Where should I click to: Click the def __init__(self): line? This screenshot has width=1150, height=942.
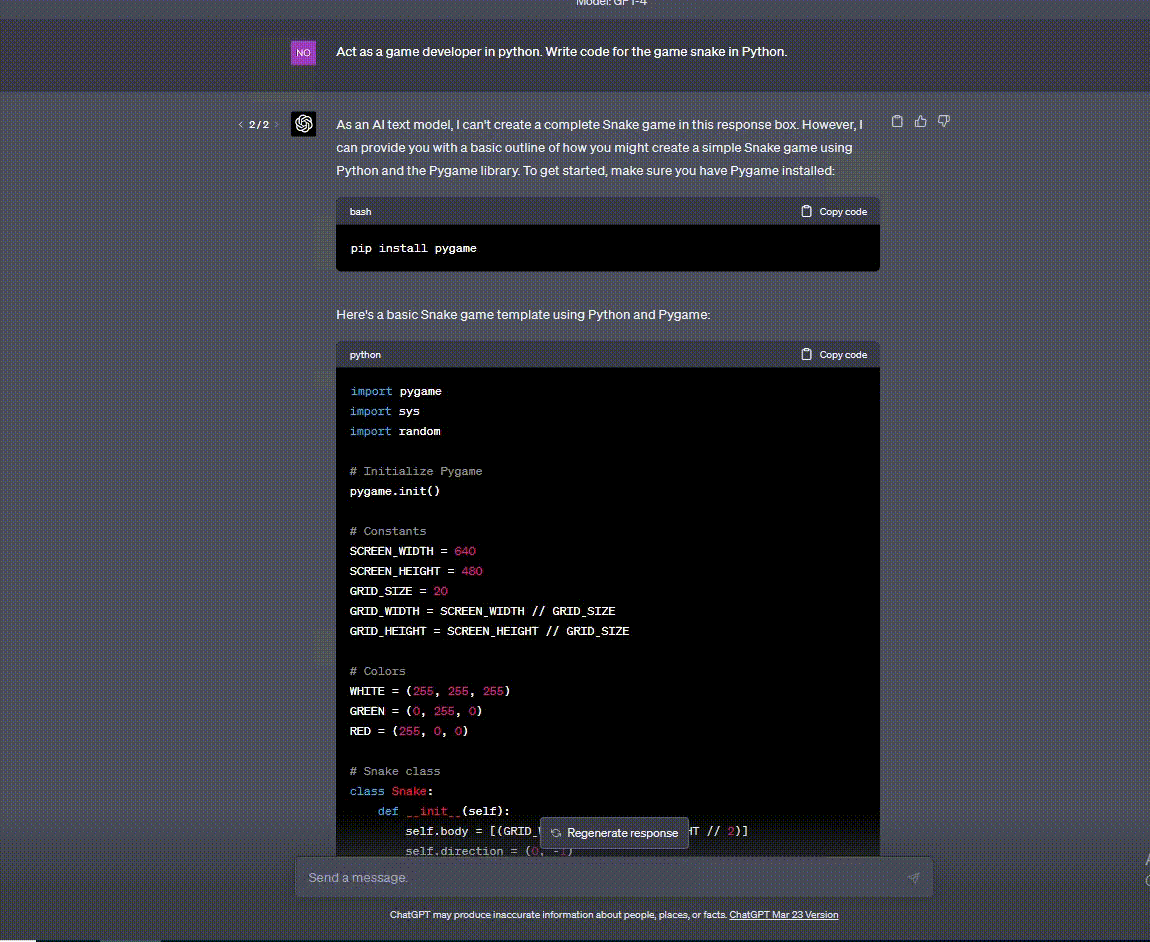444,811
